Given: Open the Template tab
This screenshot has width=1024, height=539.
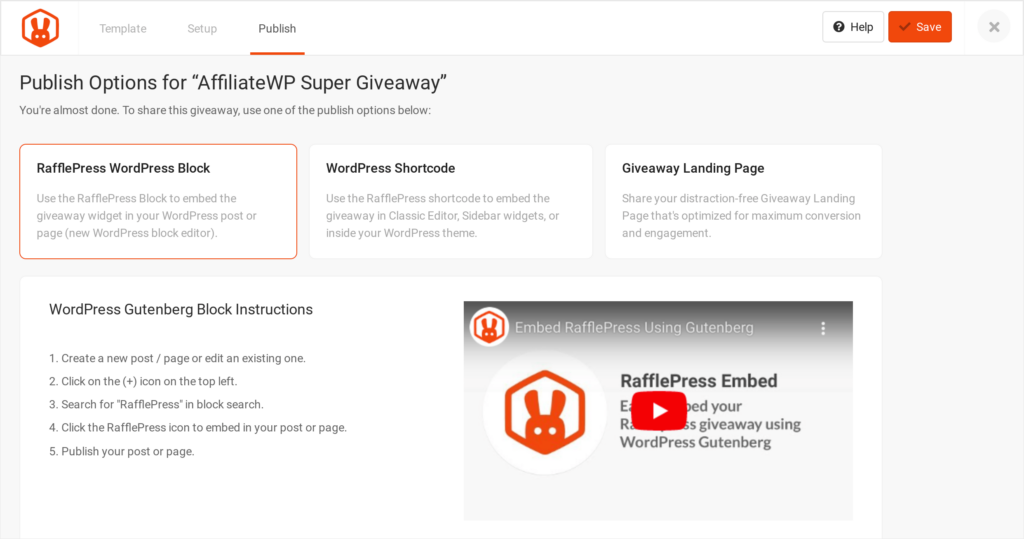Looking at the screenshot, I should (123, 29).
